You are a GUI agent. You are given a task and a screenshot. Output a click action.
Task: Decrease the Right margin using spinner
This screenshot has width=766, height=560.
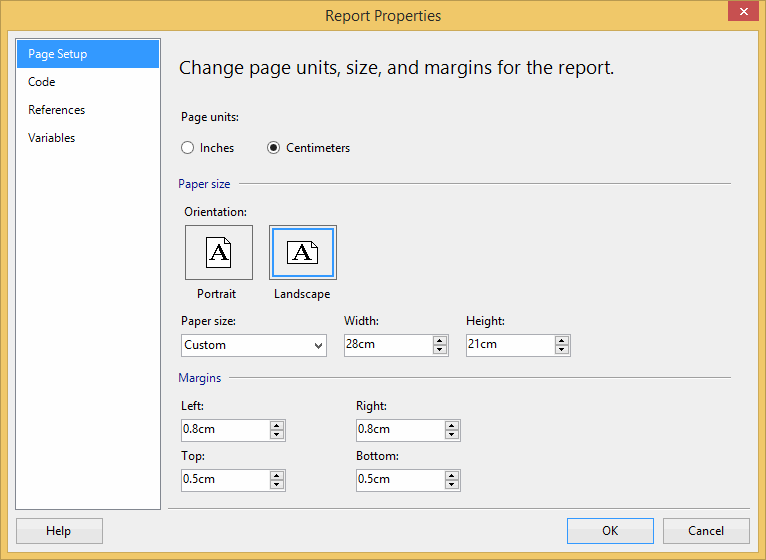pos(452,434)
